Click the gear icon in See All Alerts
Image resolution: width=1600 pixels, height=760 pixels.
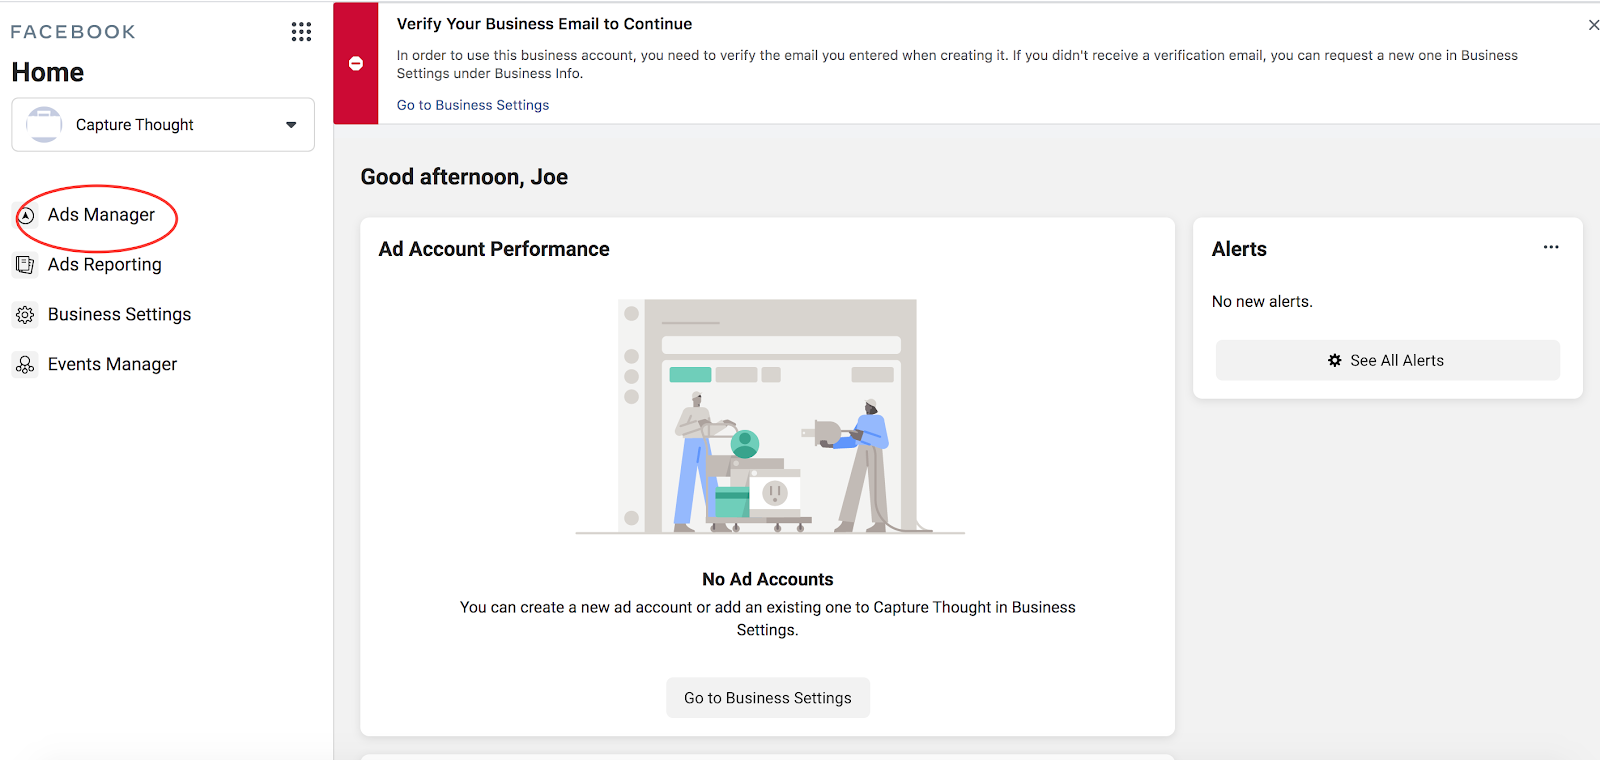pyautogui.click(x=1335, y=360)
